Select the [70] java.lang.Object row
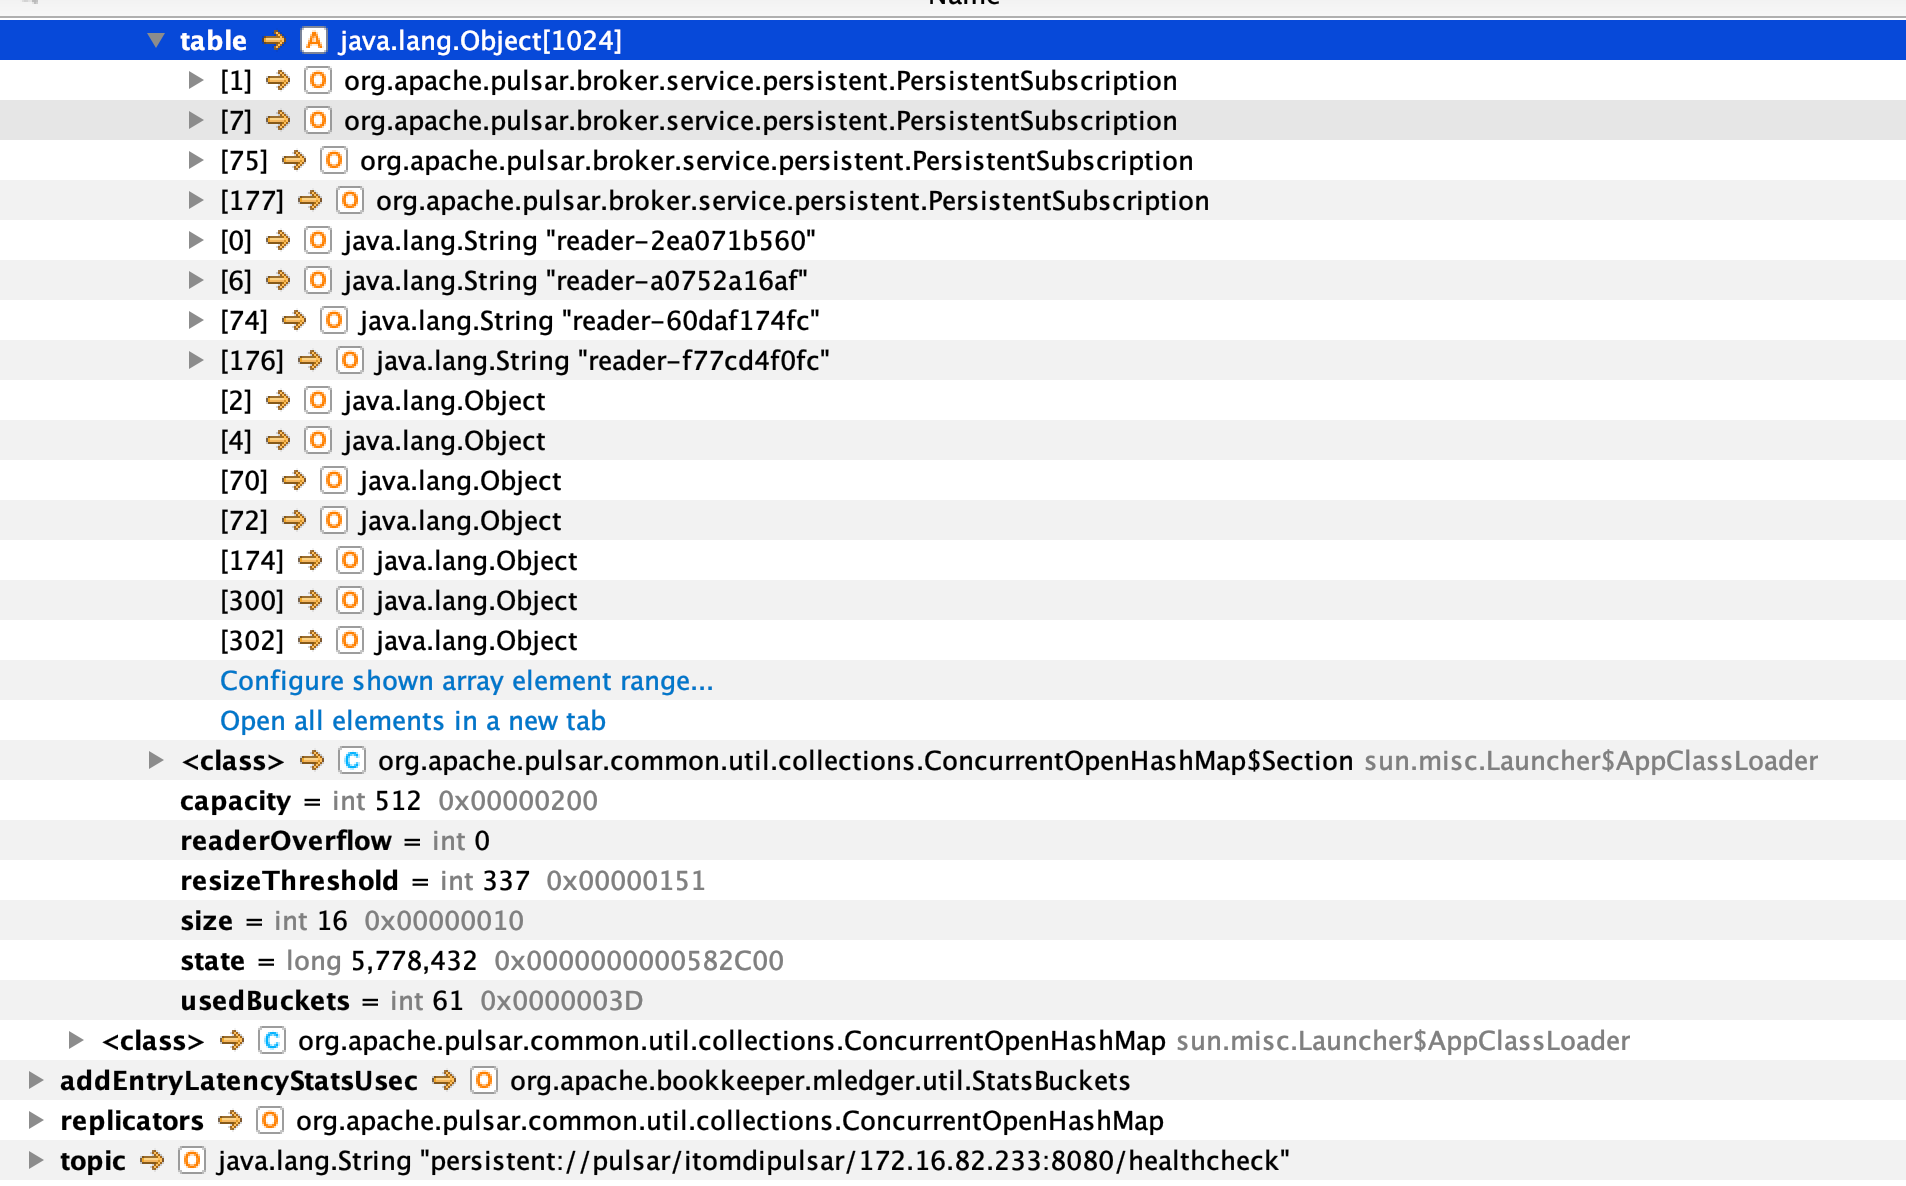This screenshot has height=1186, width=1906. click(x=953, y=481)
